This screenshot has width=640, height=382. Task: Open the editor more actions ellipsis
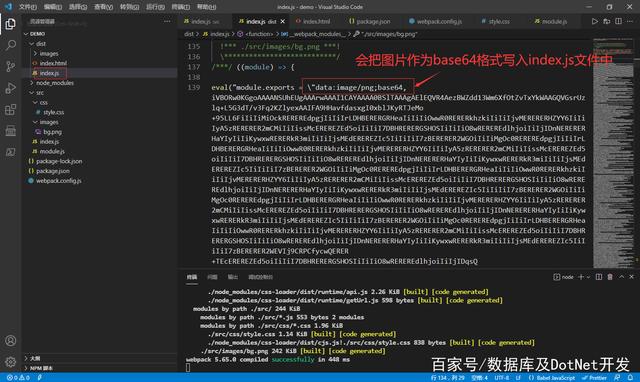(x=631, y=21)
